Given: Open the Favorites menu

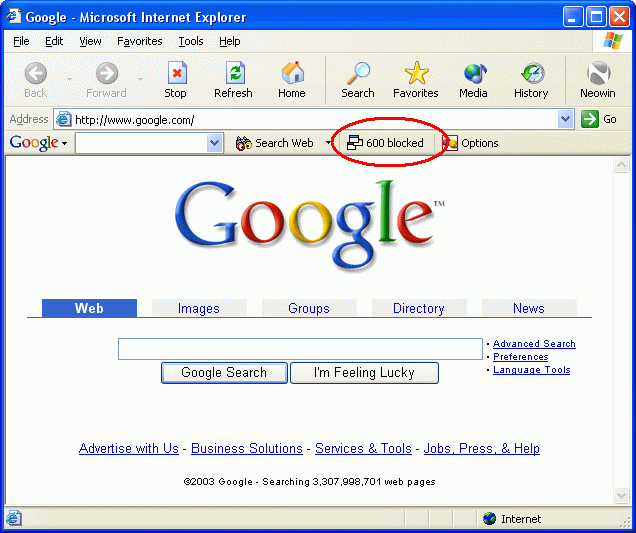Looking at the screenshot, I should pyautogui.click(x=140, y=41).
